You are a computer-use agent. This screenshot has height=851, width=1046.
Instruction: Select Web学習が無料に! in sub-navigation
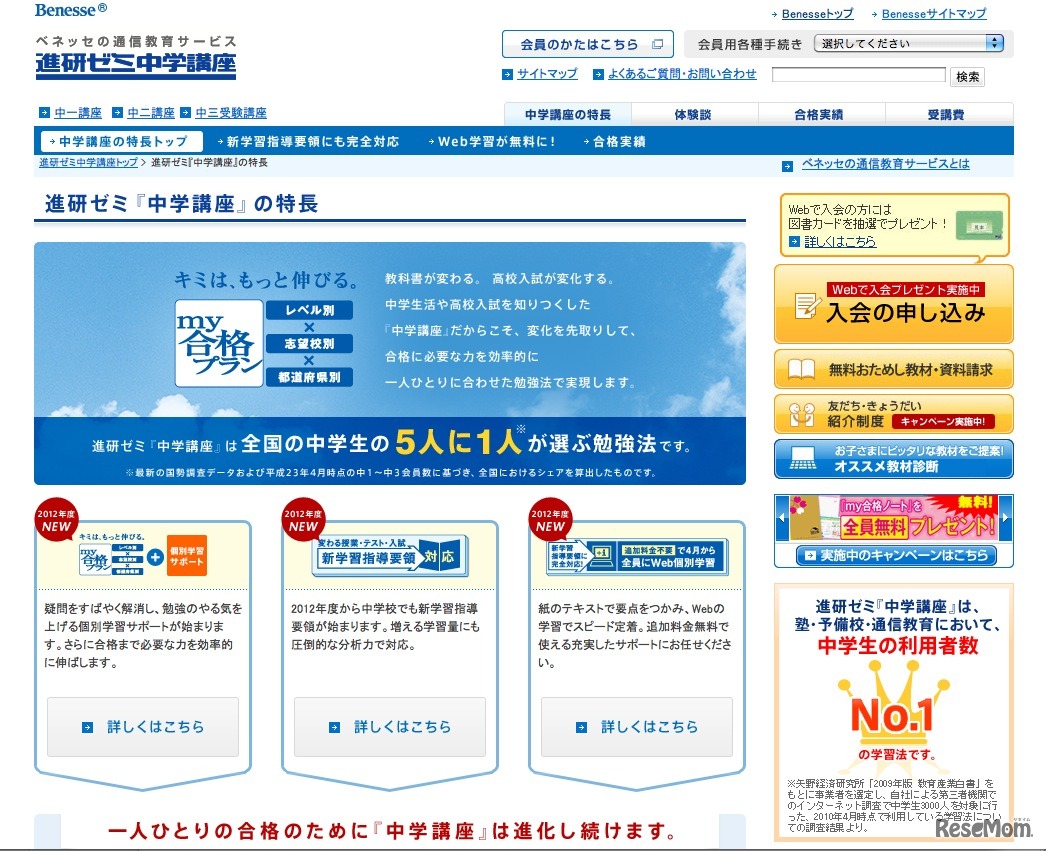coord(492,141)
